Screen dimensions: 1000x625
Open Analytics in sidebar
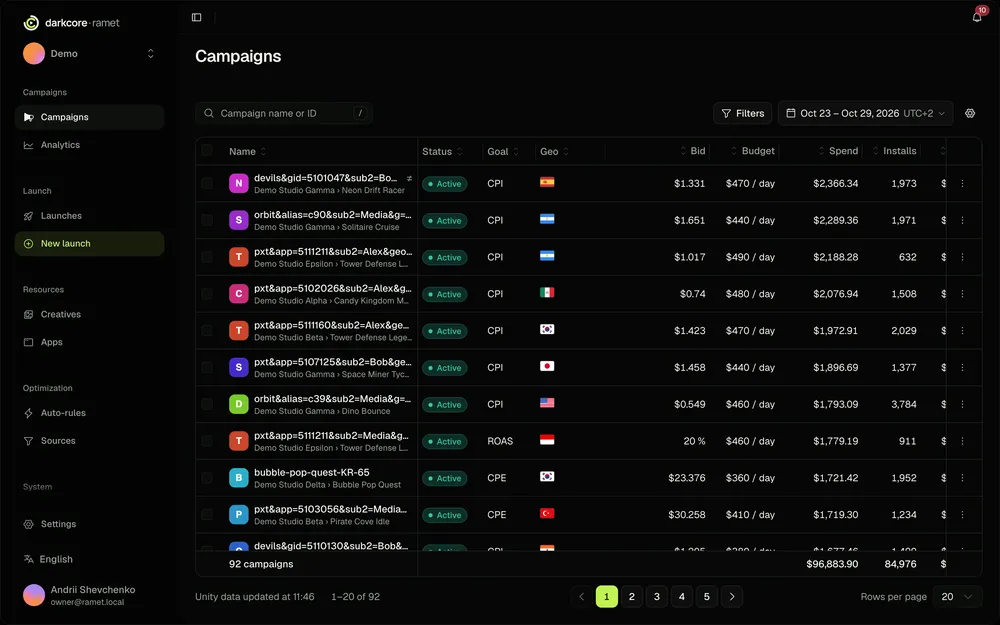tap(89, 145)
